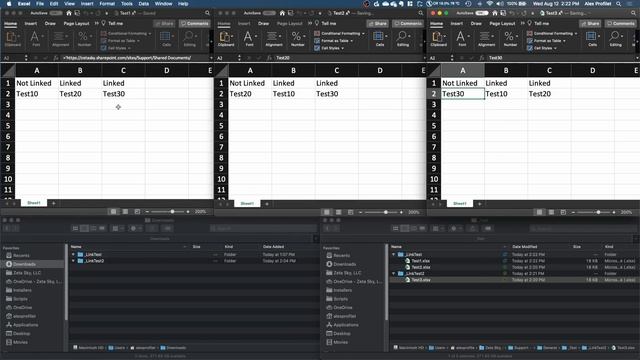Open Clipboard group in Test2 Excel window
Screen dimensions: 640x360
pyautogui.click(x=226, y=39)
